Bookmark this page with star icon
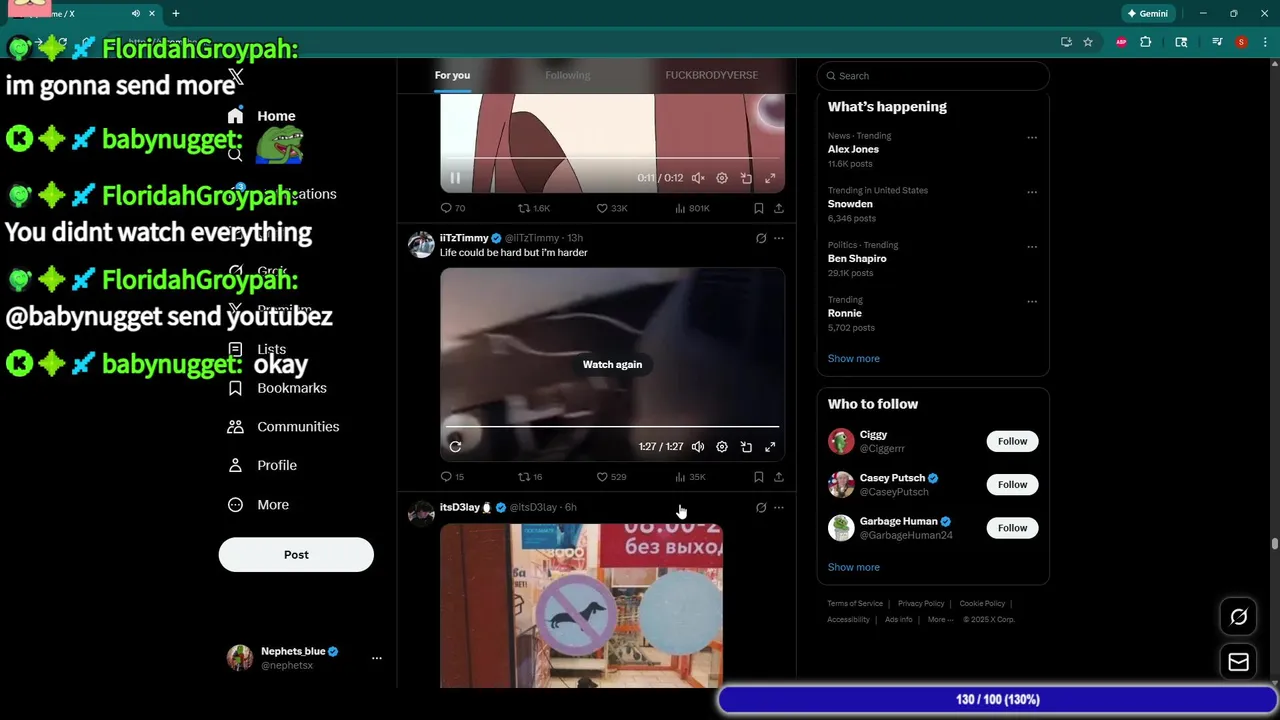This screenshot has height=720, width=1280. coord(1088,42)
